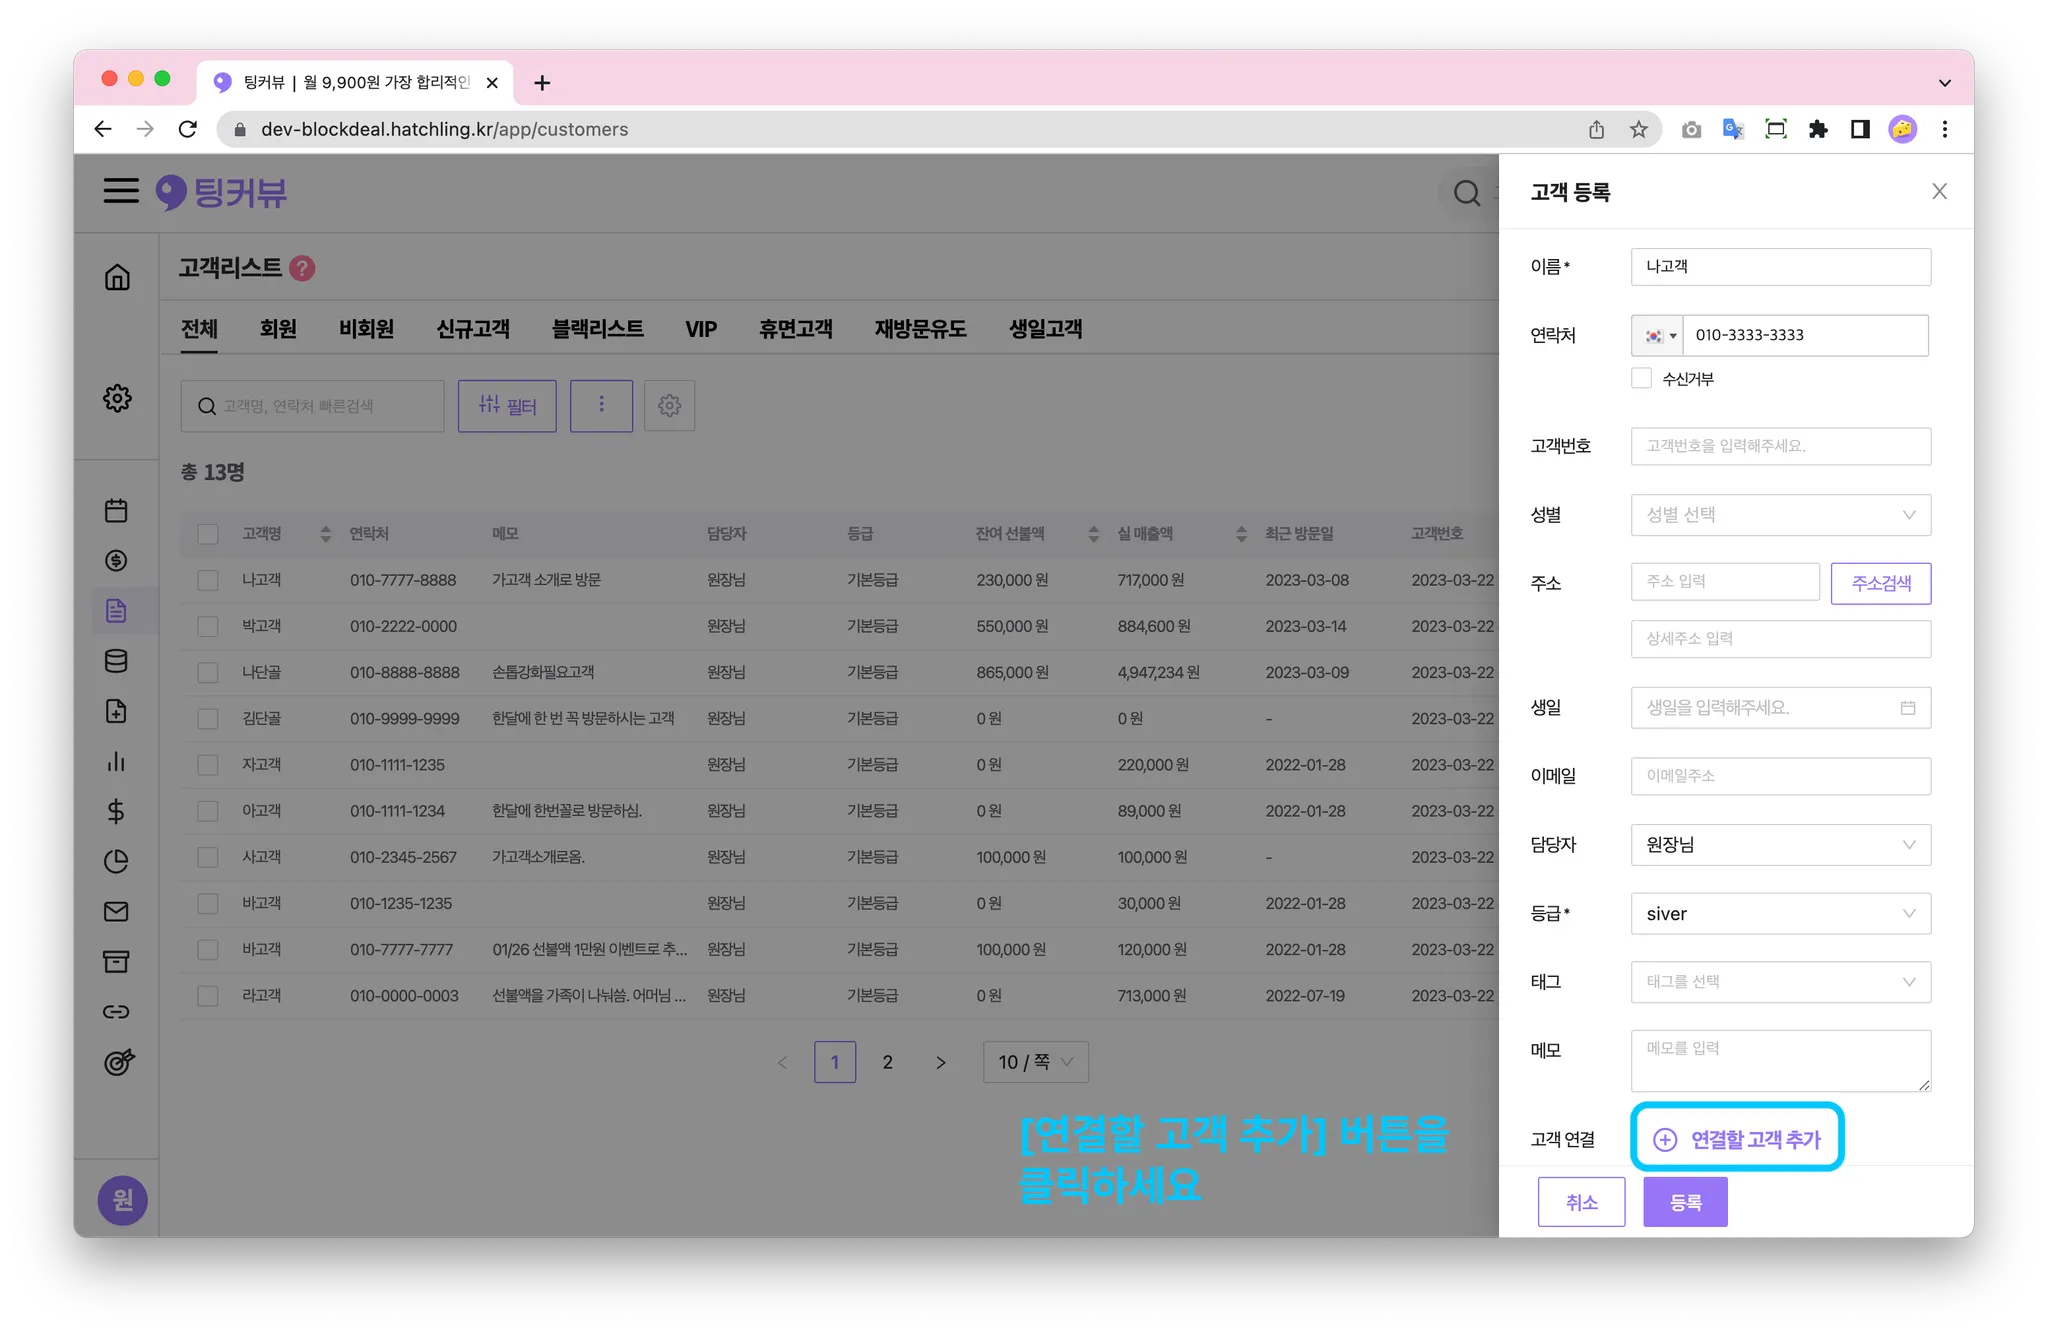Screen dimensions: 2048x1335
Task: Toggle the select-all checkbox in the table header
Action: coord(208,534)
